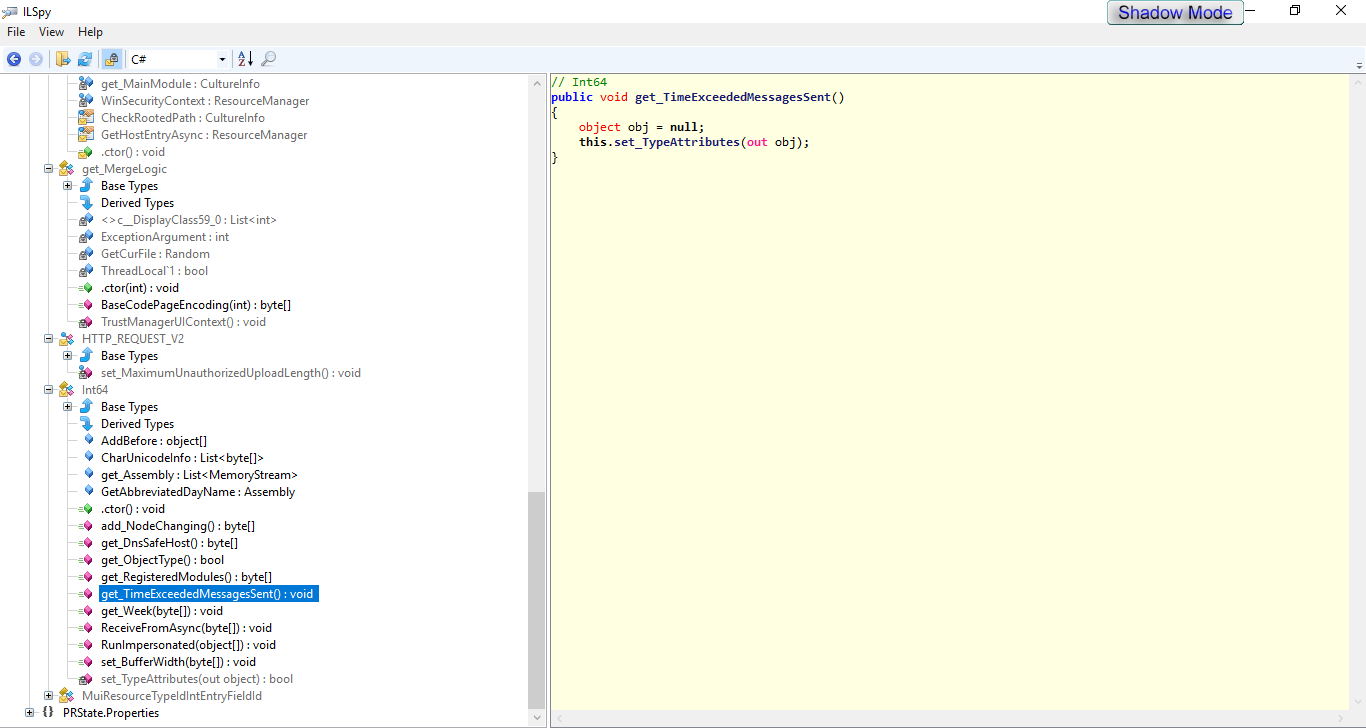Click the alphabetical sort A-Z icon
Viewport: 1366px width, 728px height.
pos(246,59)
